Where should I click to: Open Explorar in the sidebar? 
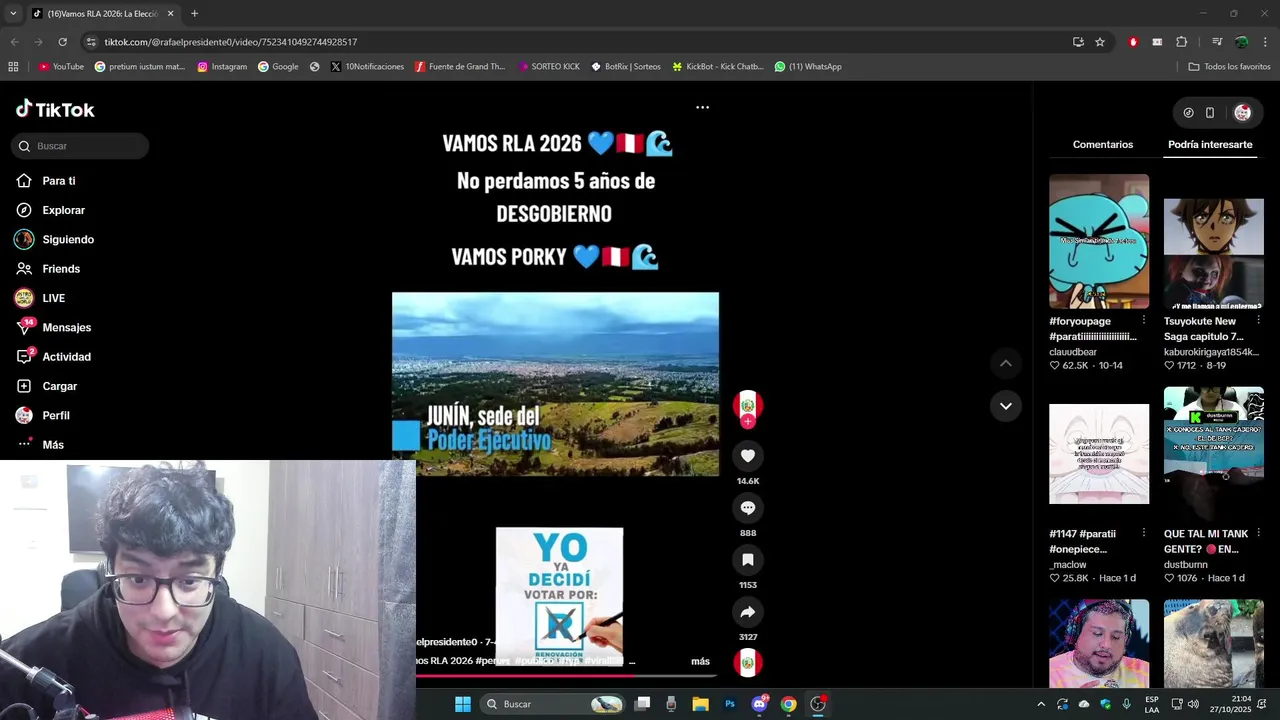coord(63,210)
